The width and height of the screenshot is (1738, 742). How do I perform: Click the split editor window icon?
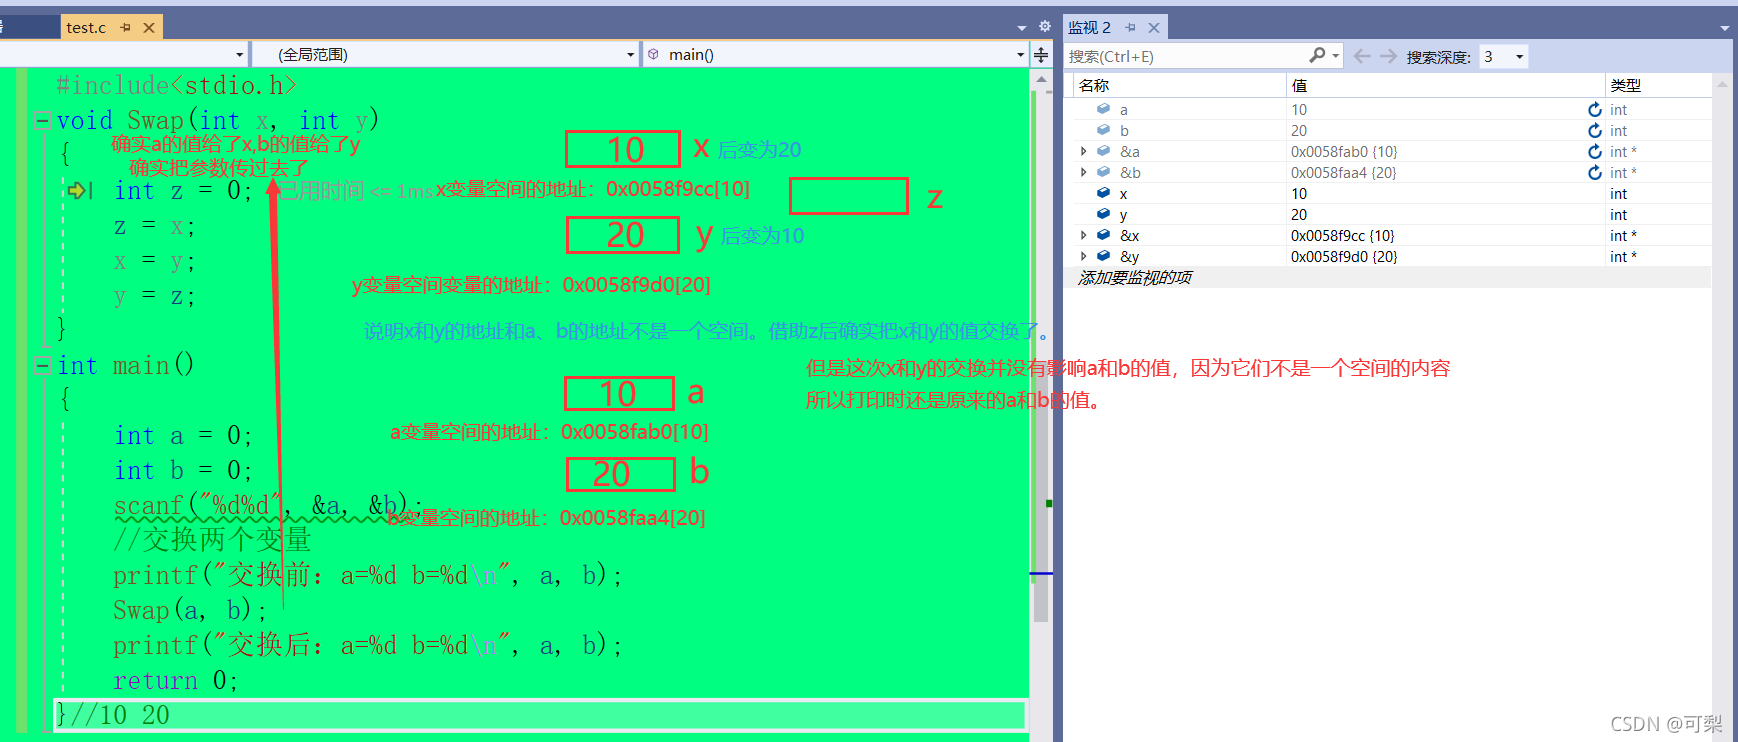[x=1041, y=54]
